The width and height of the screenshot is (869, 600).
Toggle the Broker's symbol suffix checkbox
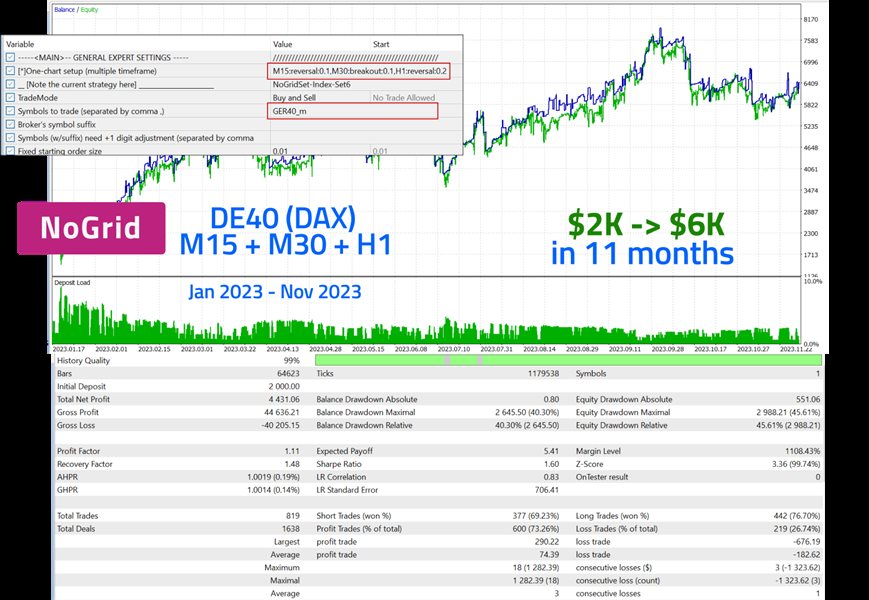click(11, 125)
